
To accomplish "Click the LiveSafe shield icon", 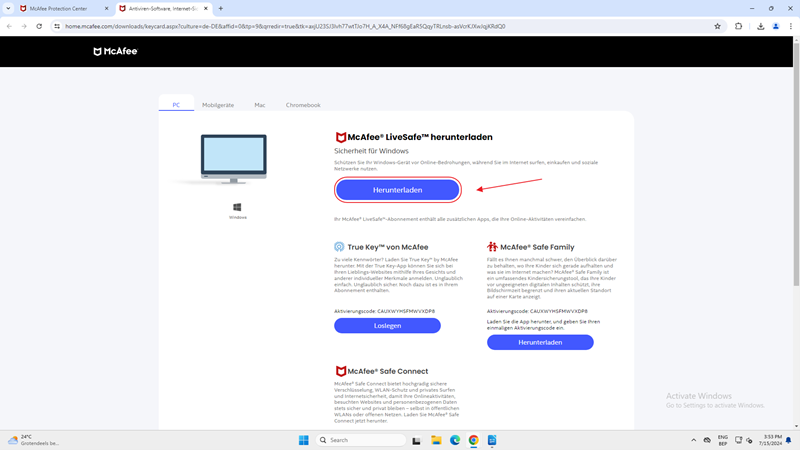I will (x=340, y=137).
